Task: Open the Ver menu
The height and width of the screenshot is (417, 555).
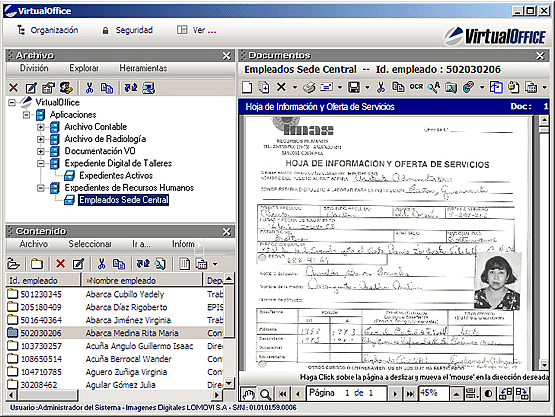Action: click(197, 30)
